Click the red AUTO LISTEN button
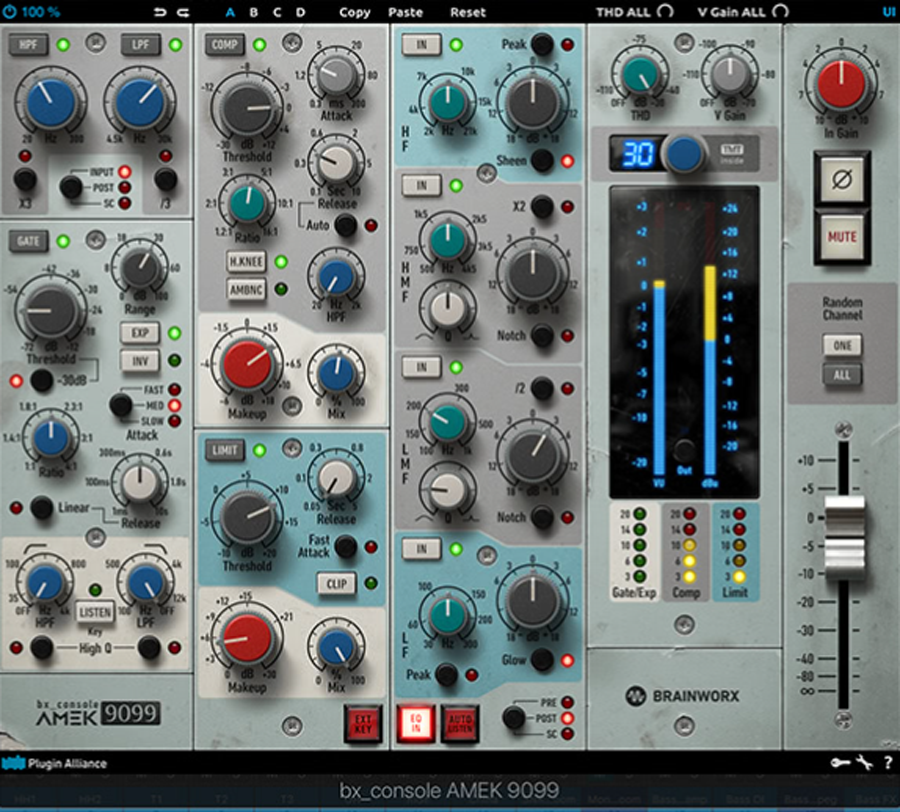Screen dimensions: 900x812 tap(460, 724)
